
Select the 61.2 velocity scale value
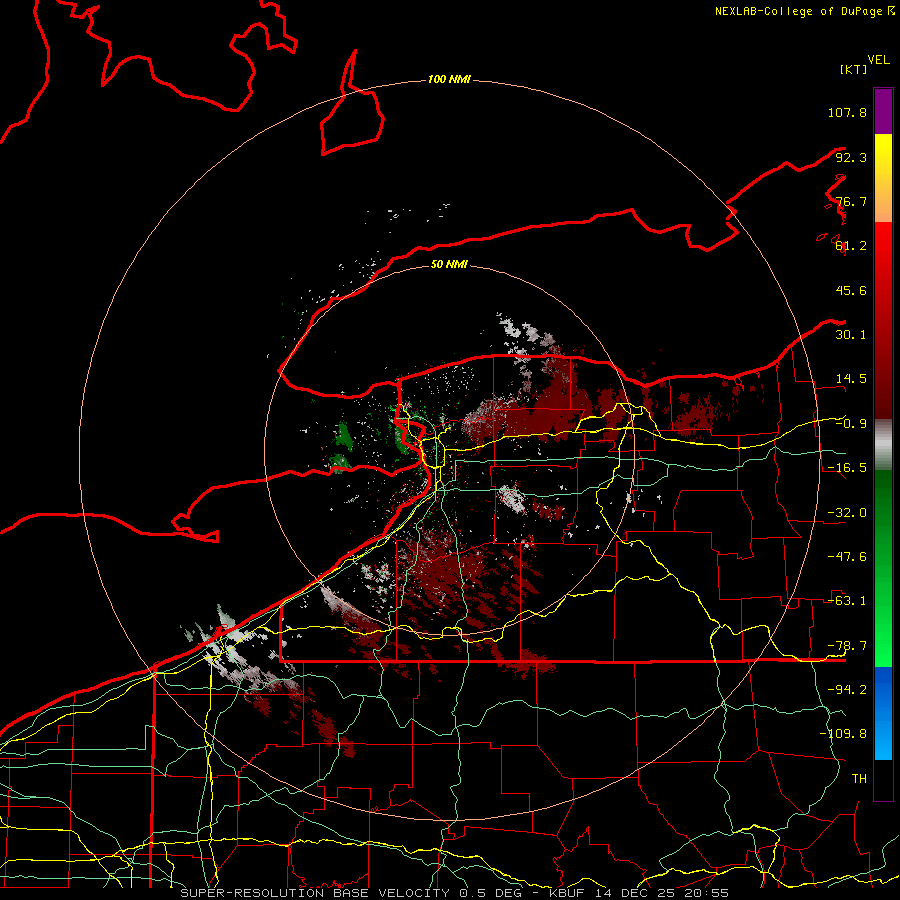click(851, 246)
